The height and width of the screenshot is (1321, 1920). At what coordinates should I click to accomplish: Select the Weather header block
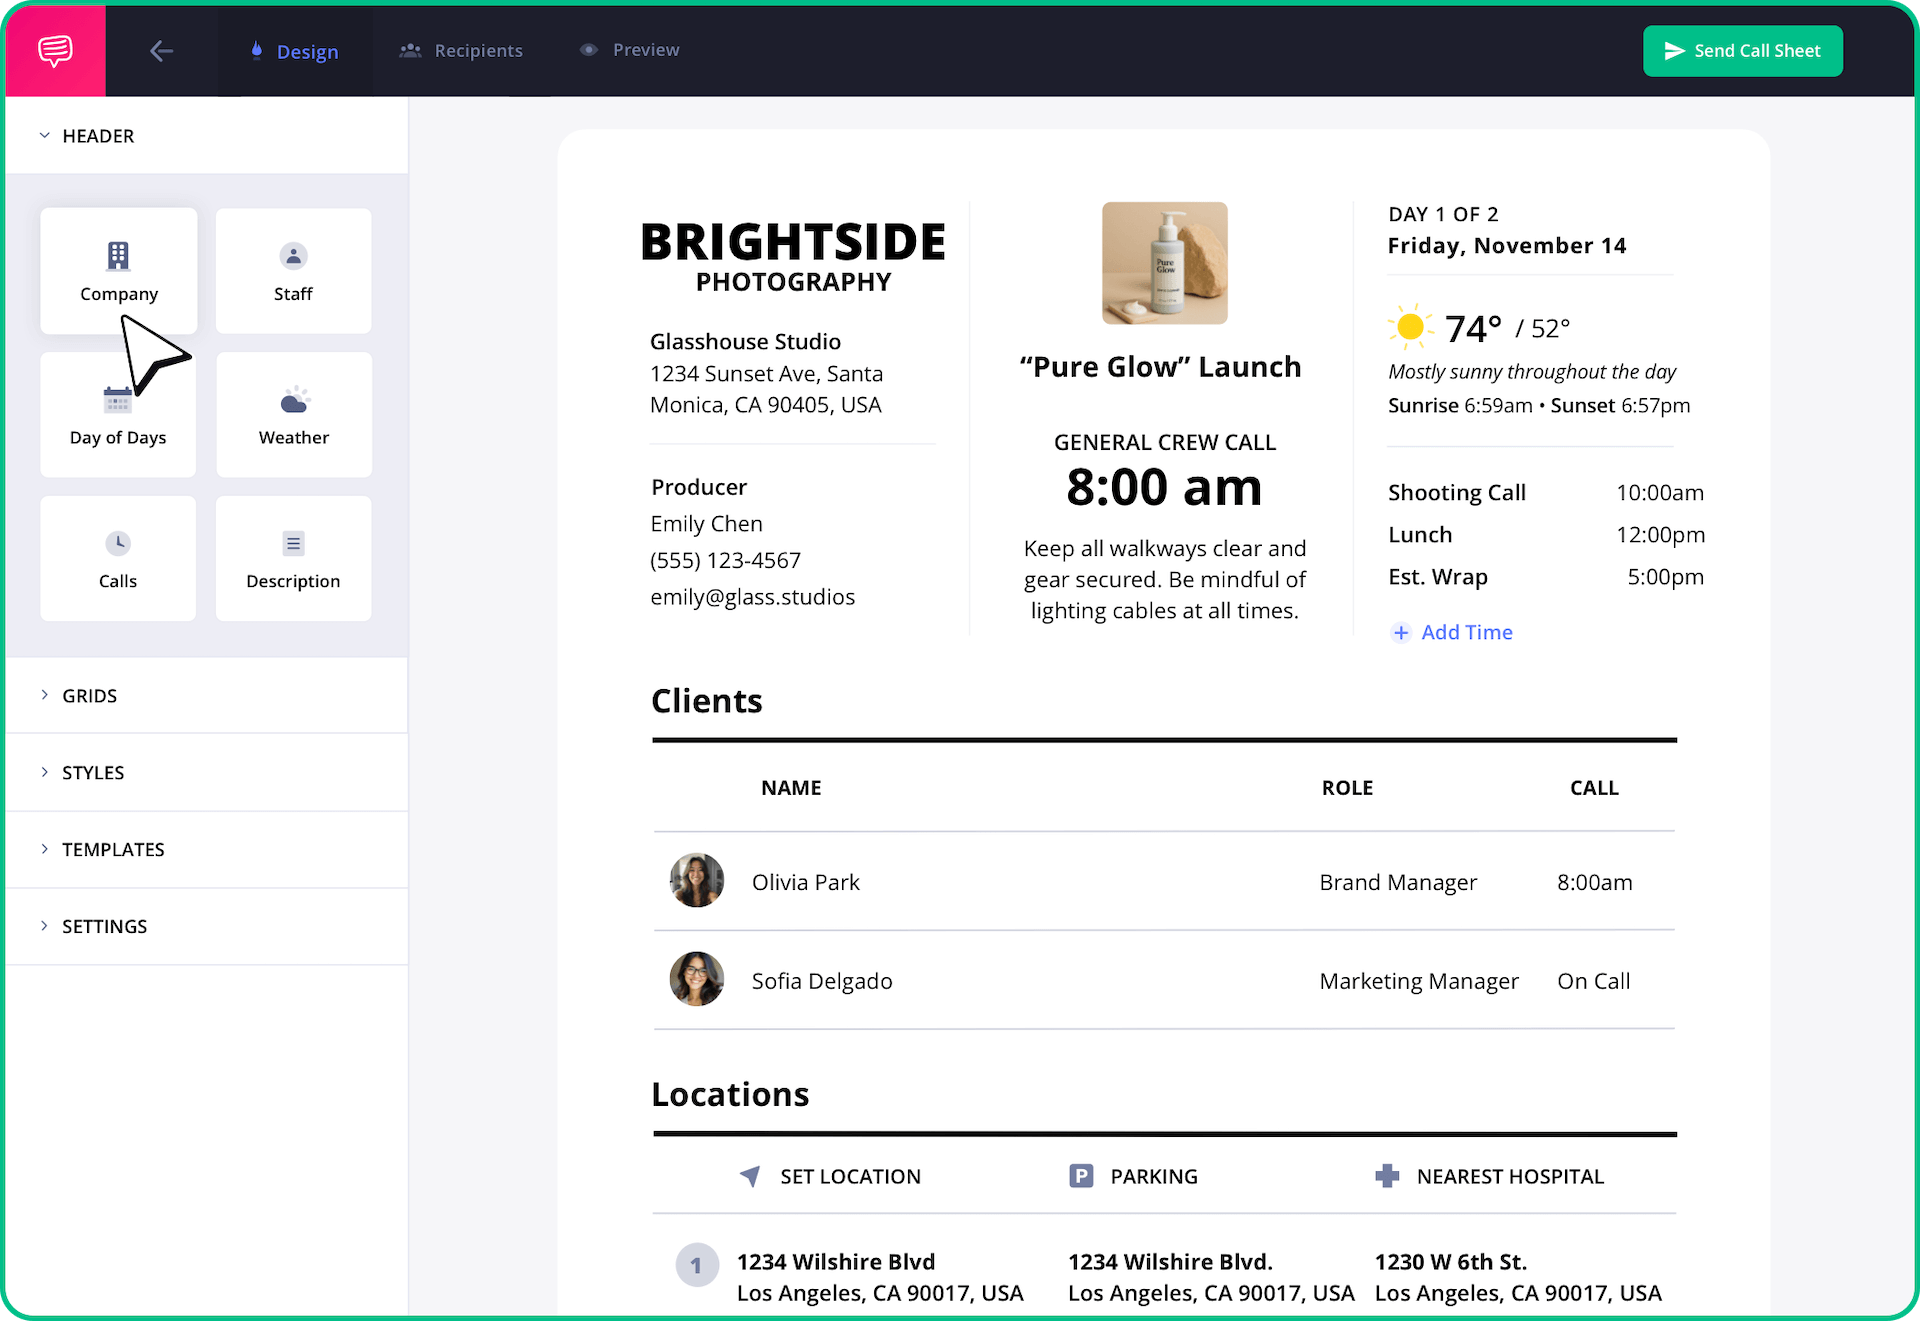[293, 415]
